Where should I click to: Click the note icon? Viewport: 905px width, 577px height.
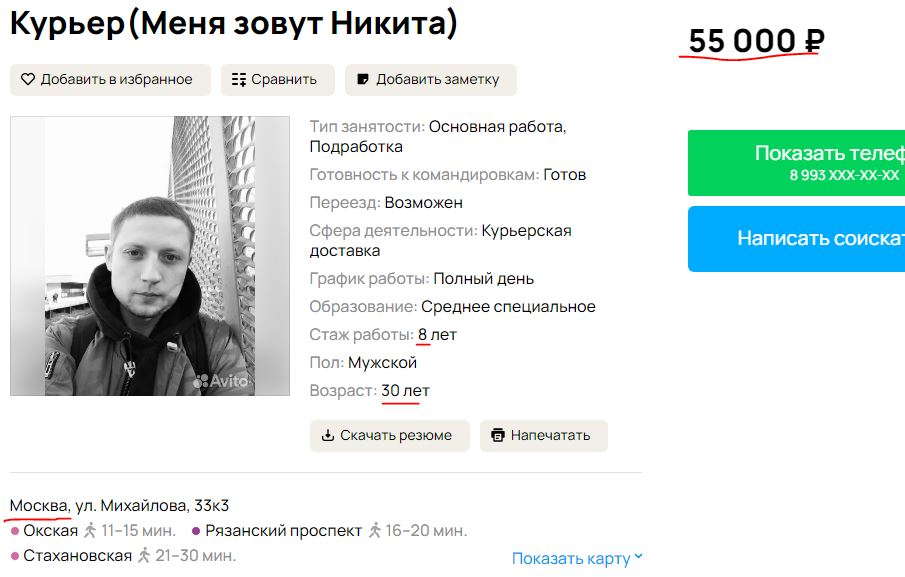click(x=363, y=80)
